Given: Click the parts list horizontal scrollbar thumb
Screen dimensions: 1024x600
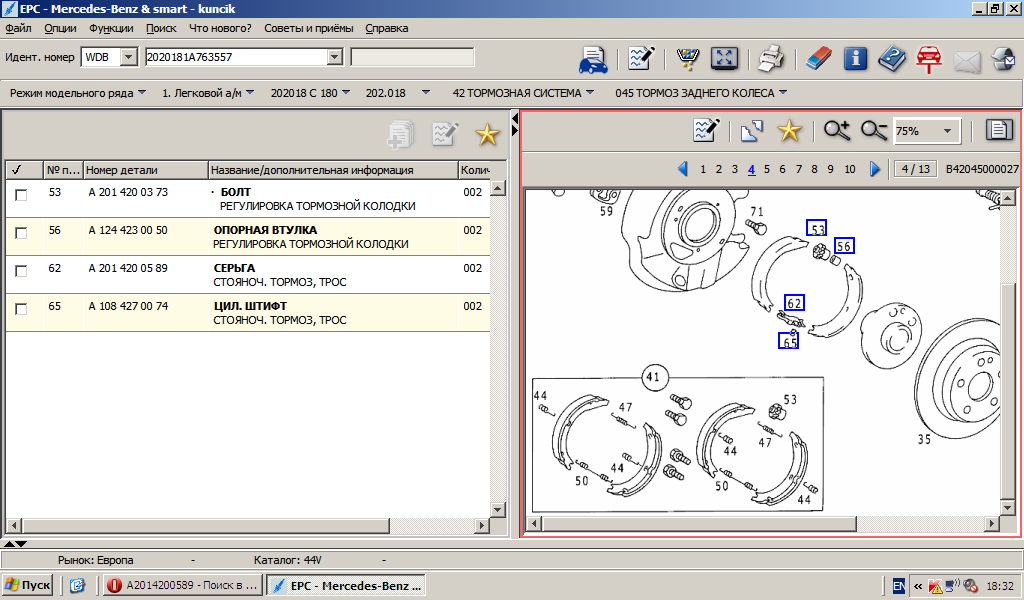Looking at the screenshot, I should pos(206,525).
